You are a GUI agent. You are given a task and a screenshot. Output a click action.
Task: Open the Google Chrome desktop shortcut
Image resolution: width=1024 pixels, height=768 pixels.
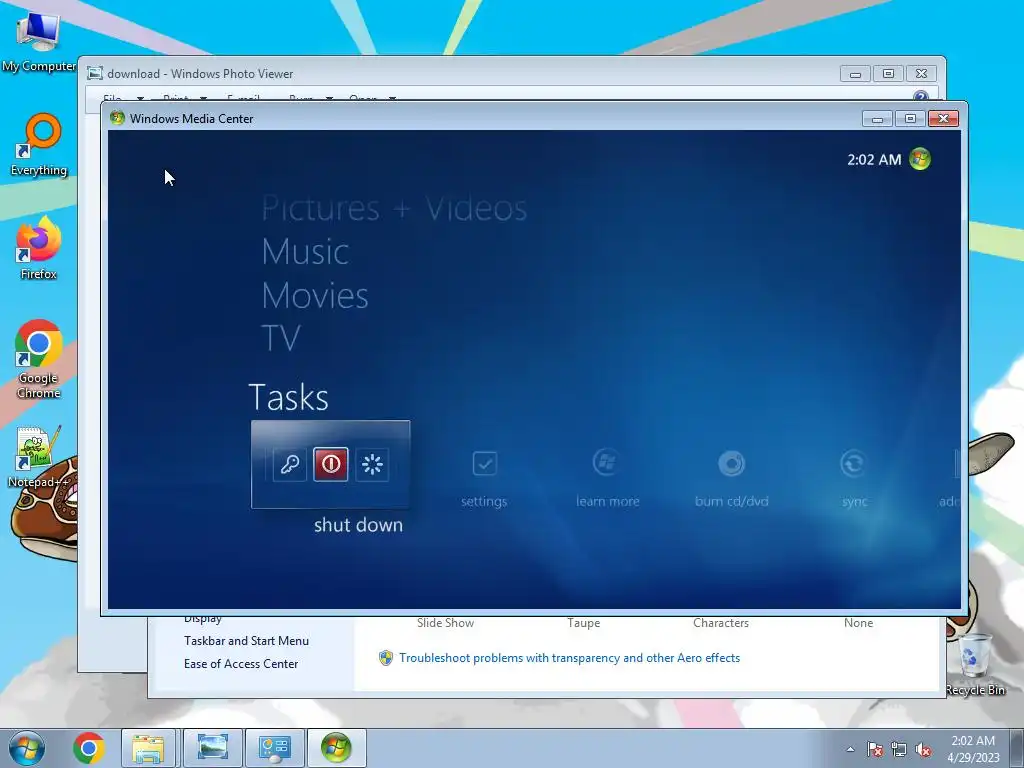click(x=39, y=359)
